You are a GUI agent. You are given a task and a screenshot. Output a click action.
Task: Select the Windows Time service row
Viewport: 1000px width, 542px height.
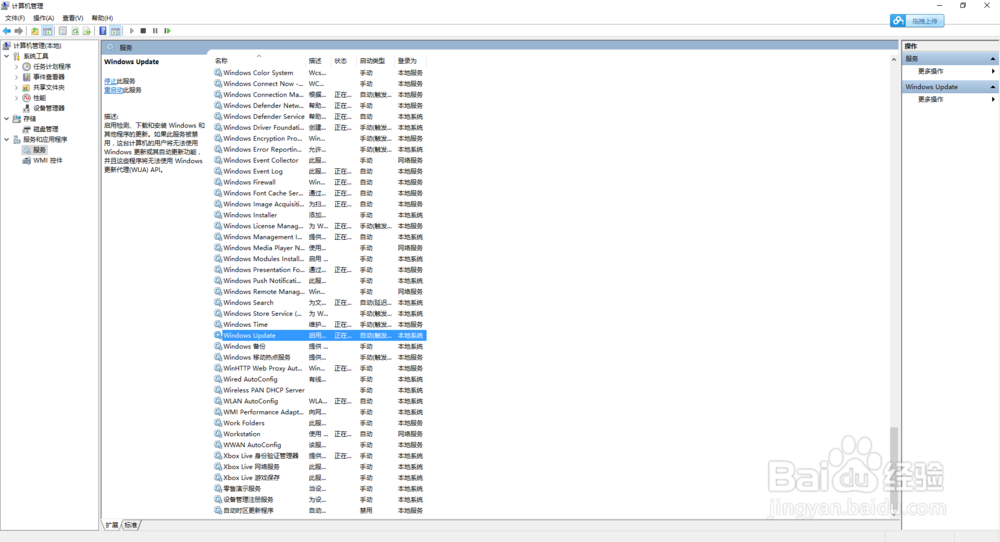click(x=320, y=325)
